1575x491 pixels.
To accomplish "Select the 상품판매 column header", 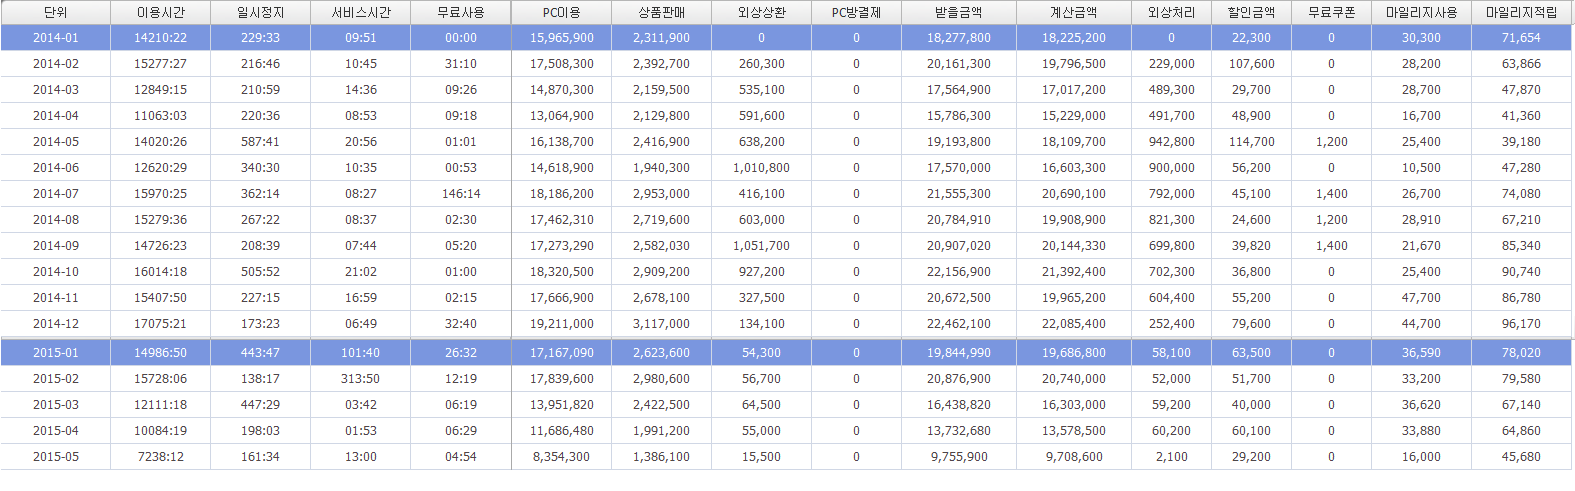I will tap(662, 13).
